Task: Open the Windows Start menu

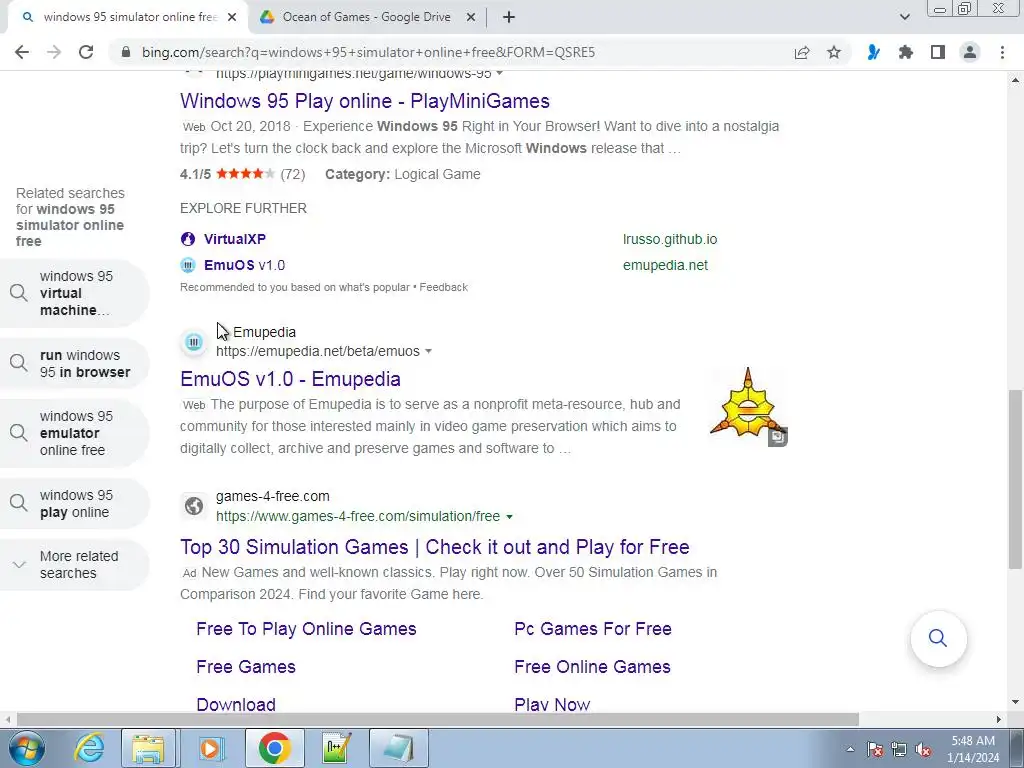Action: click(x=27, y=748)
